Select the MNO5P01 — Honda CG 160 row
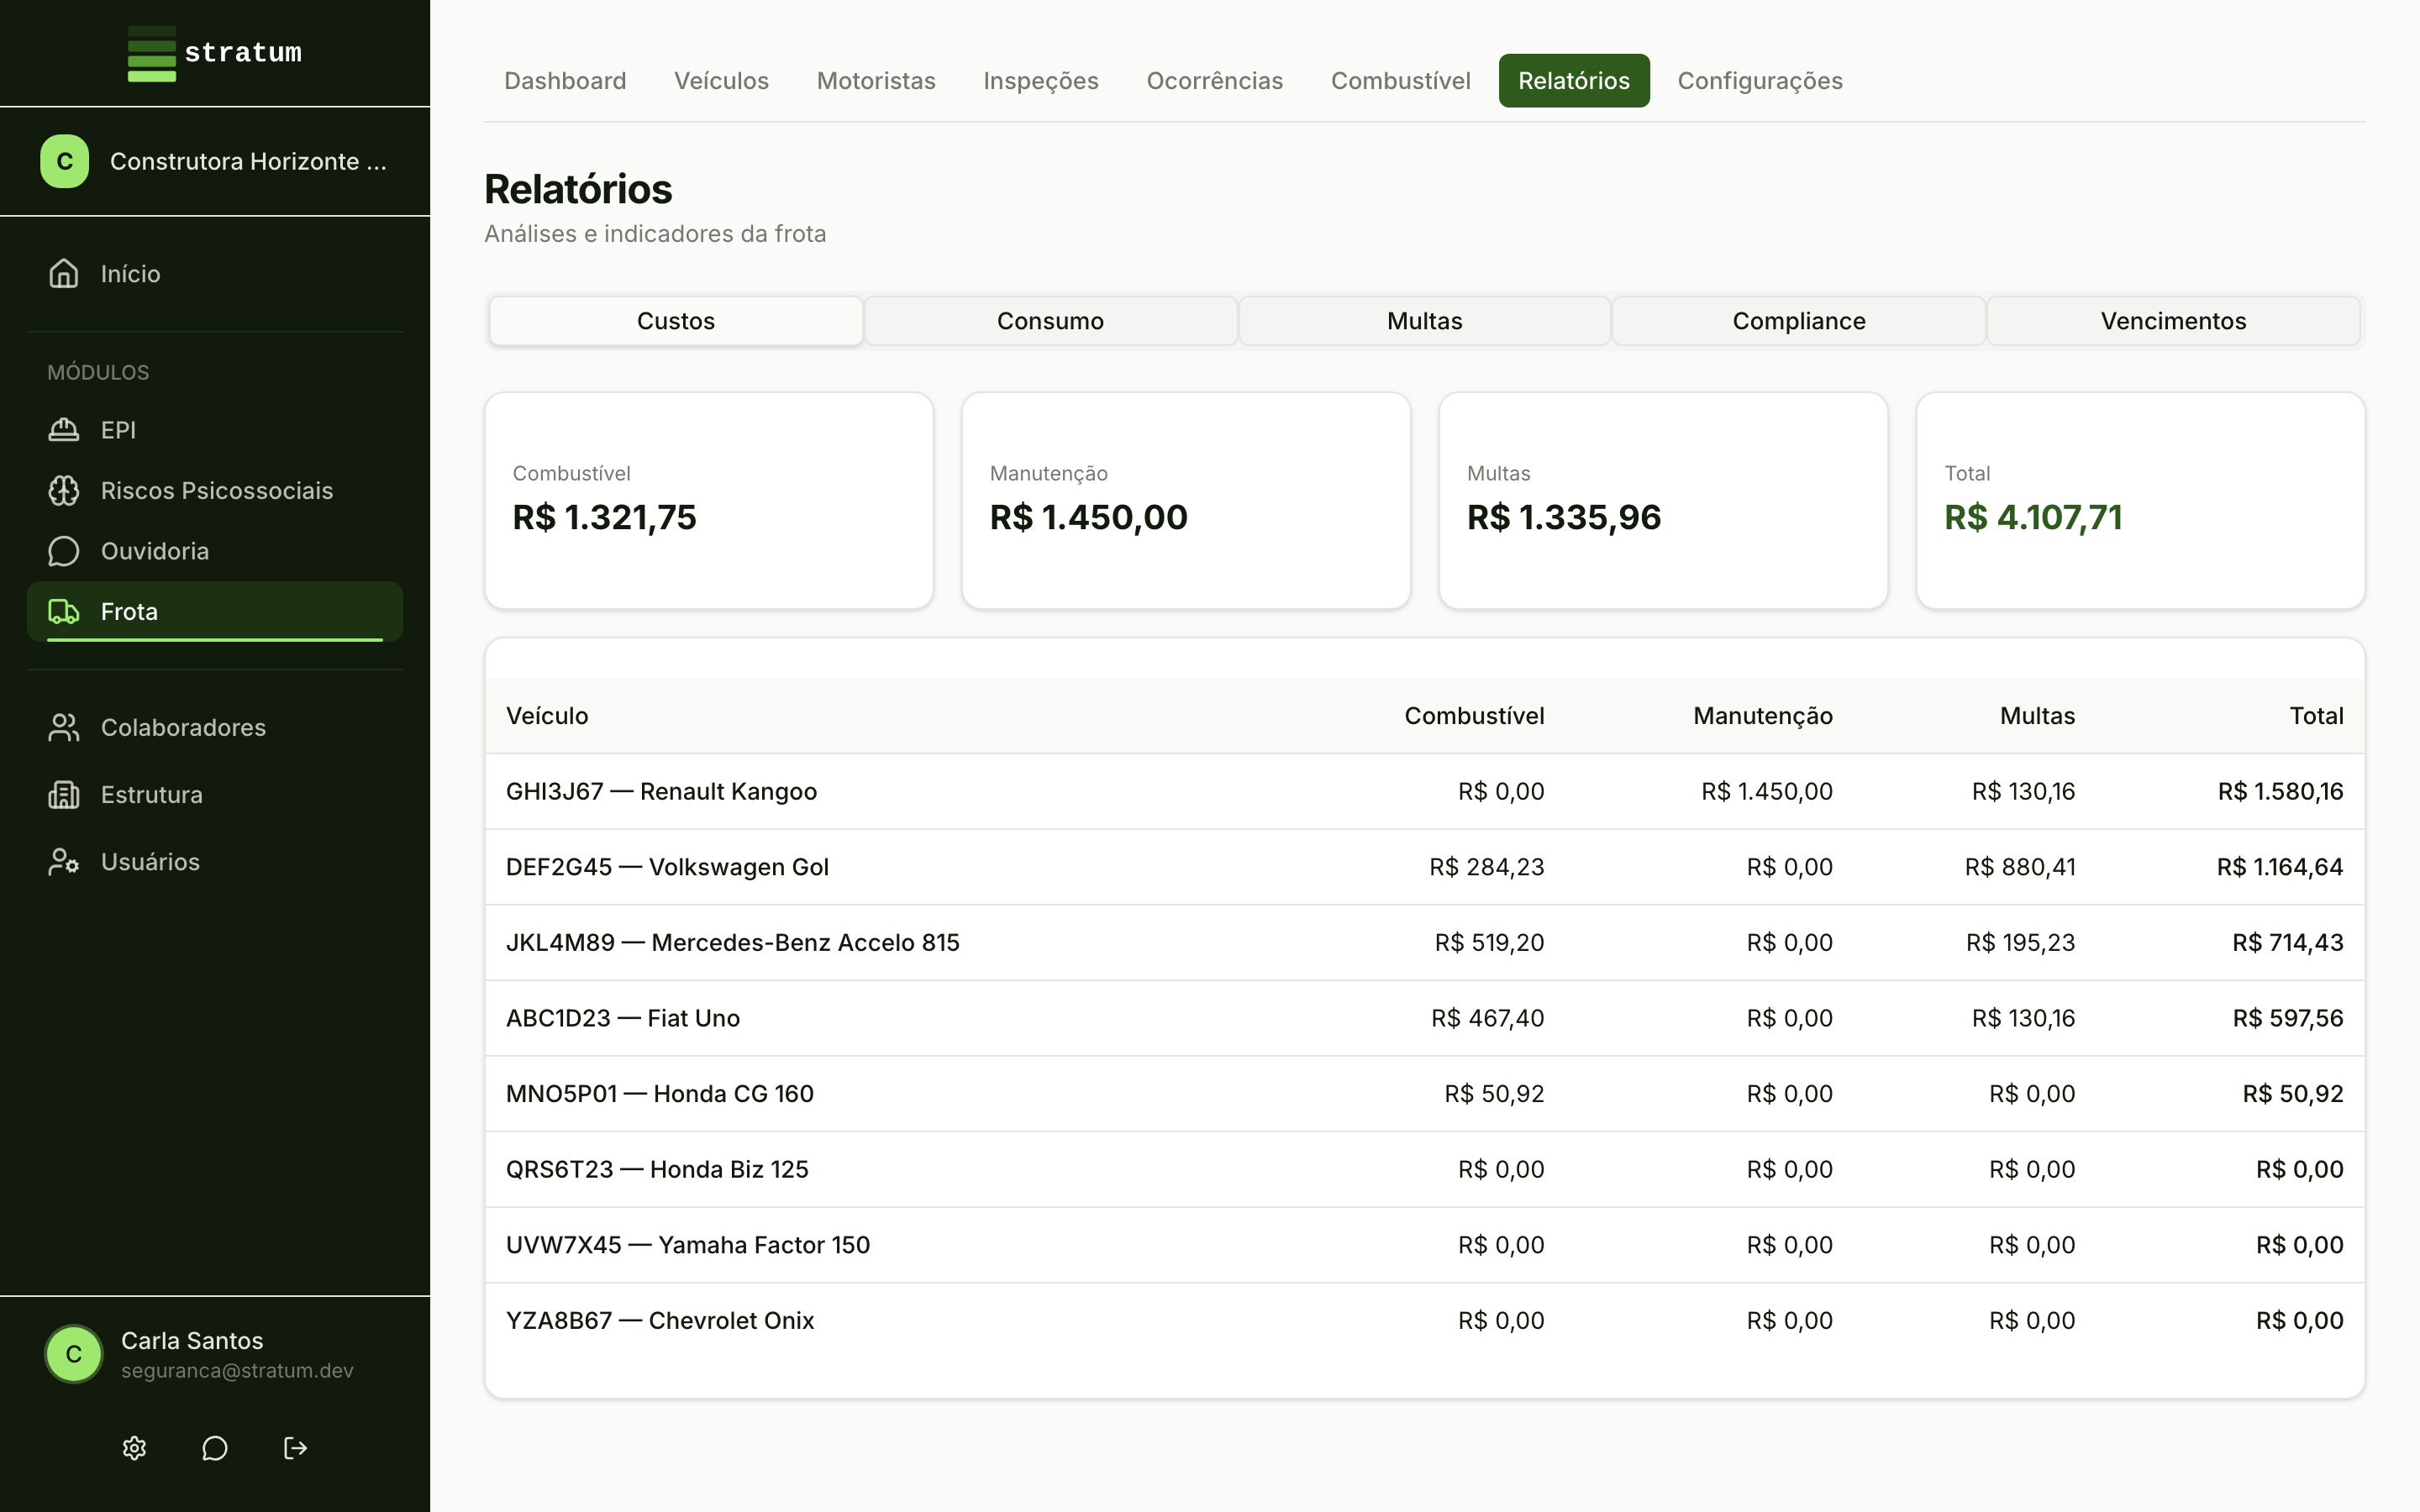Viewport: 2420px width, 1512px height. (1424, 1093)
